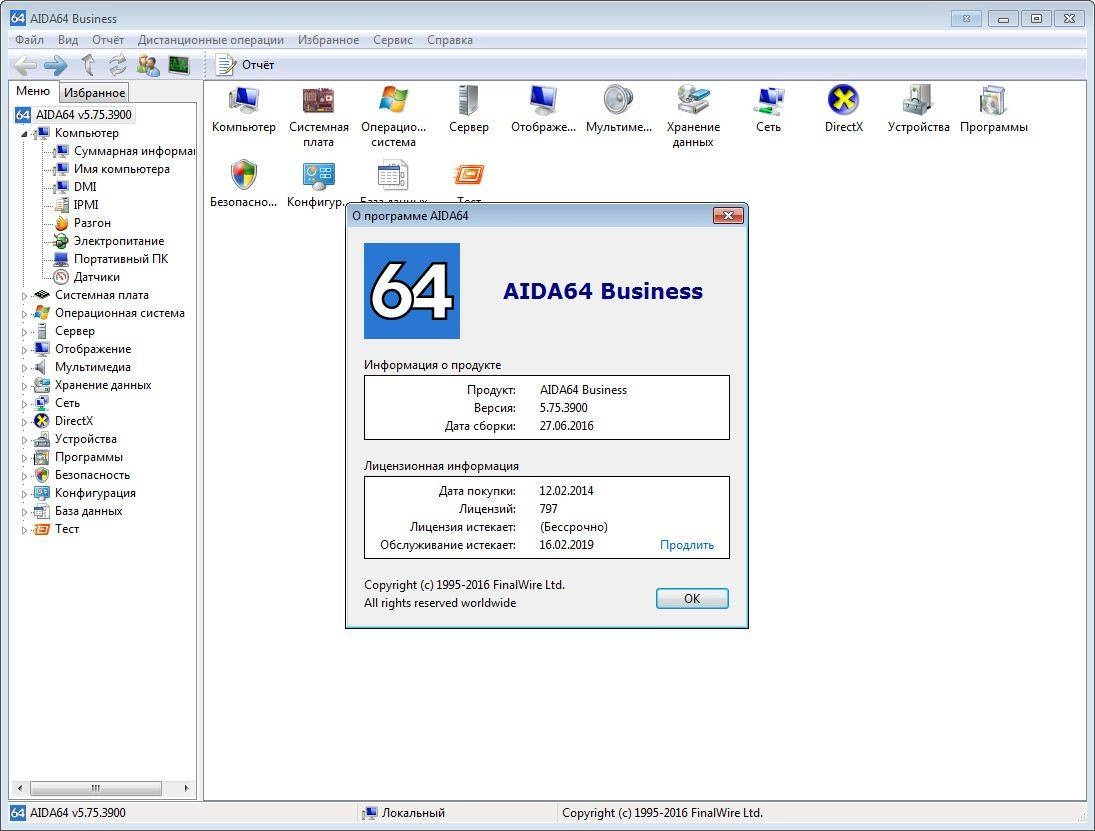Open the Мультимедиа speaker icon in pane
Image resolution: width=1095 pixels, height=831 pixels.
(619, 109)
